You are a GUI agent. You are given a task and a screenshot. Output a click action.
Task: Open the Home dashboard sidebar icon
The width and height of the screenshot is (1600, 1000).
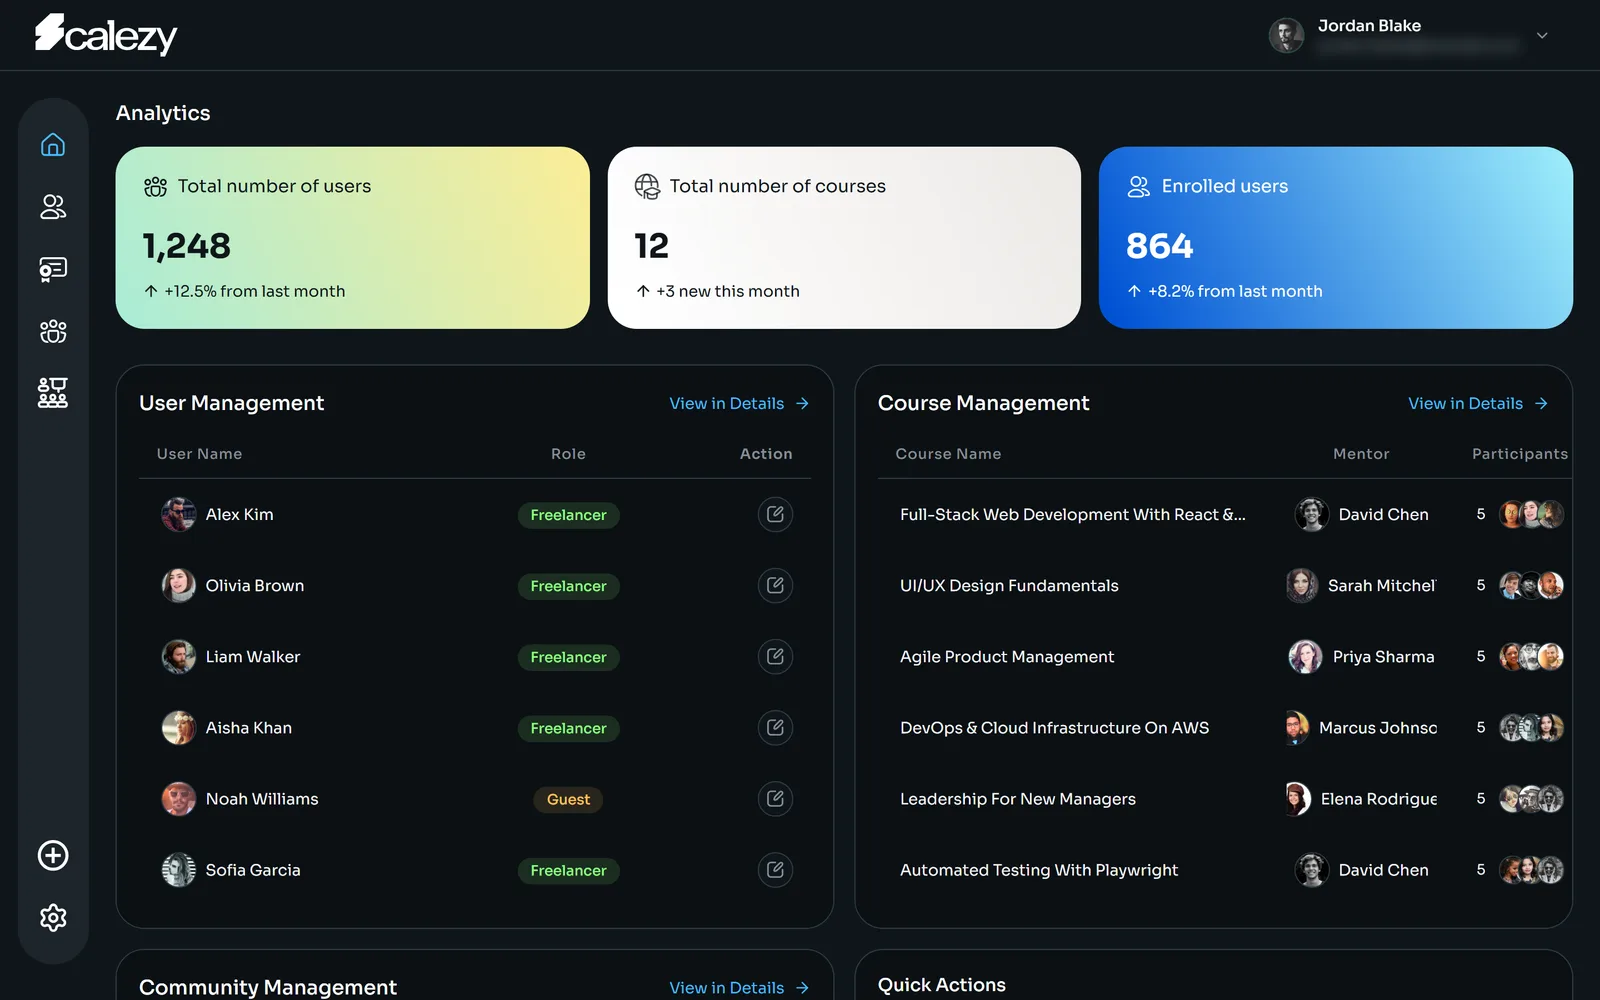pyautogui.click(x=53, y=145)
